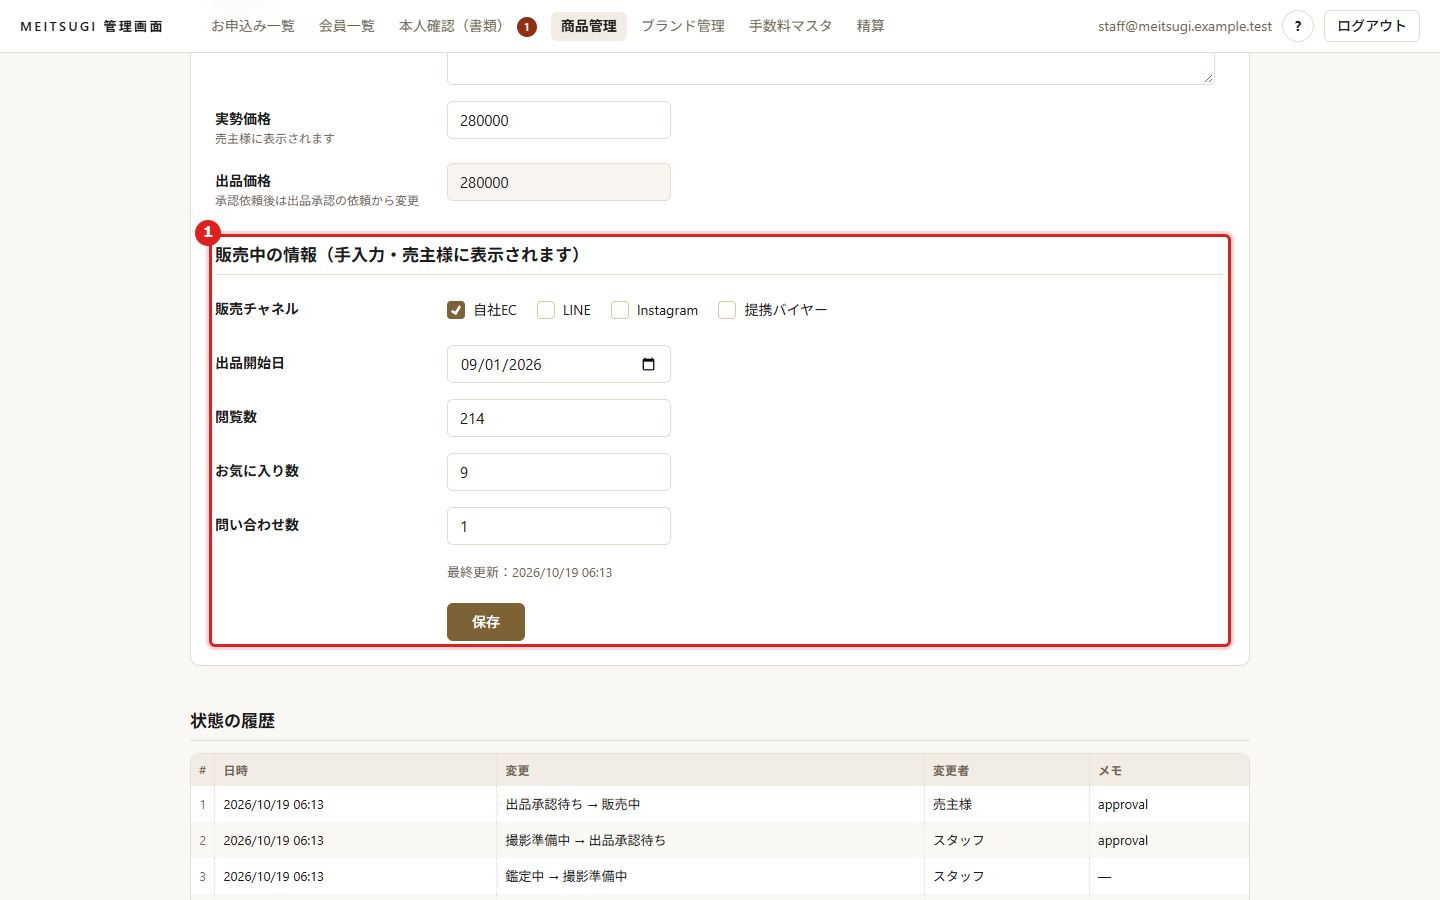The width and height of the screenshot is (1440, 900).
Task: Click the ログアウト button
Action: point(1372,26)
